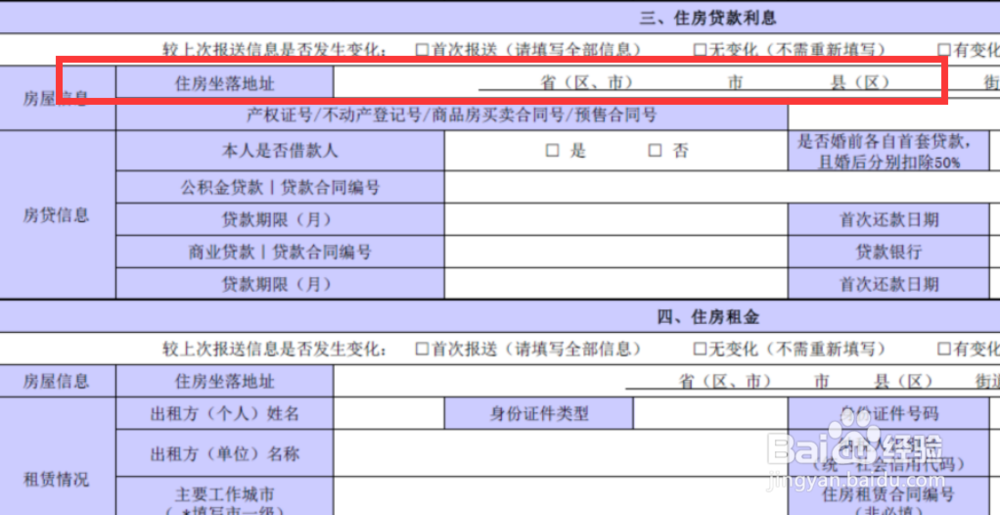Click the 住房租赁合同编号 label cell
This screenshot has height=515, width=1000.
[x=888, y=497]
